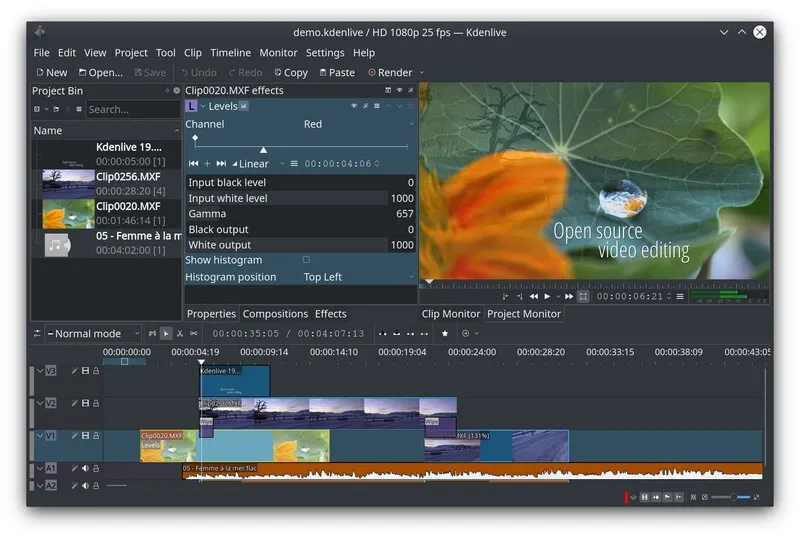This screenshot has width=800, height=538.
Task: Mute audio track A2
Action: point(85,486)
